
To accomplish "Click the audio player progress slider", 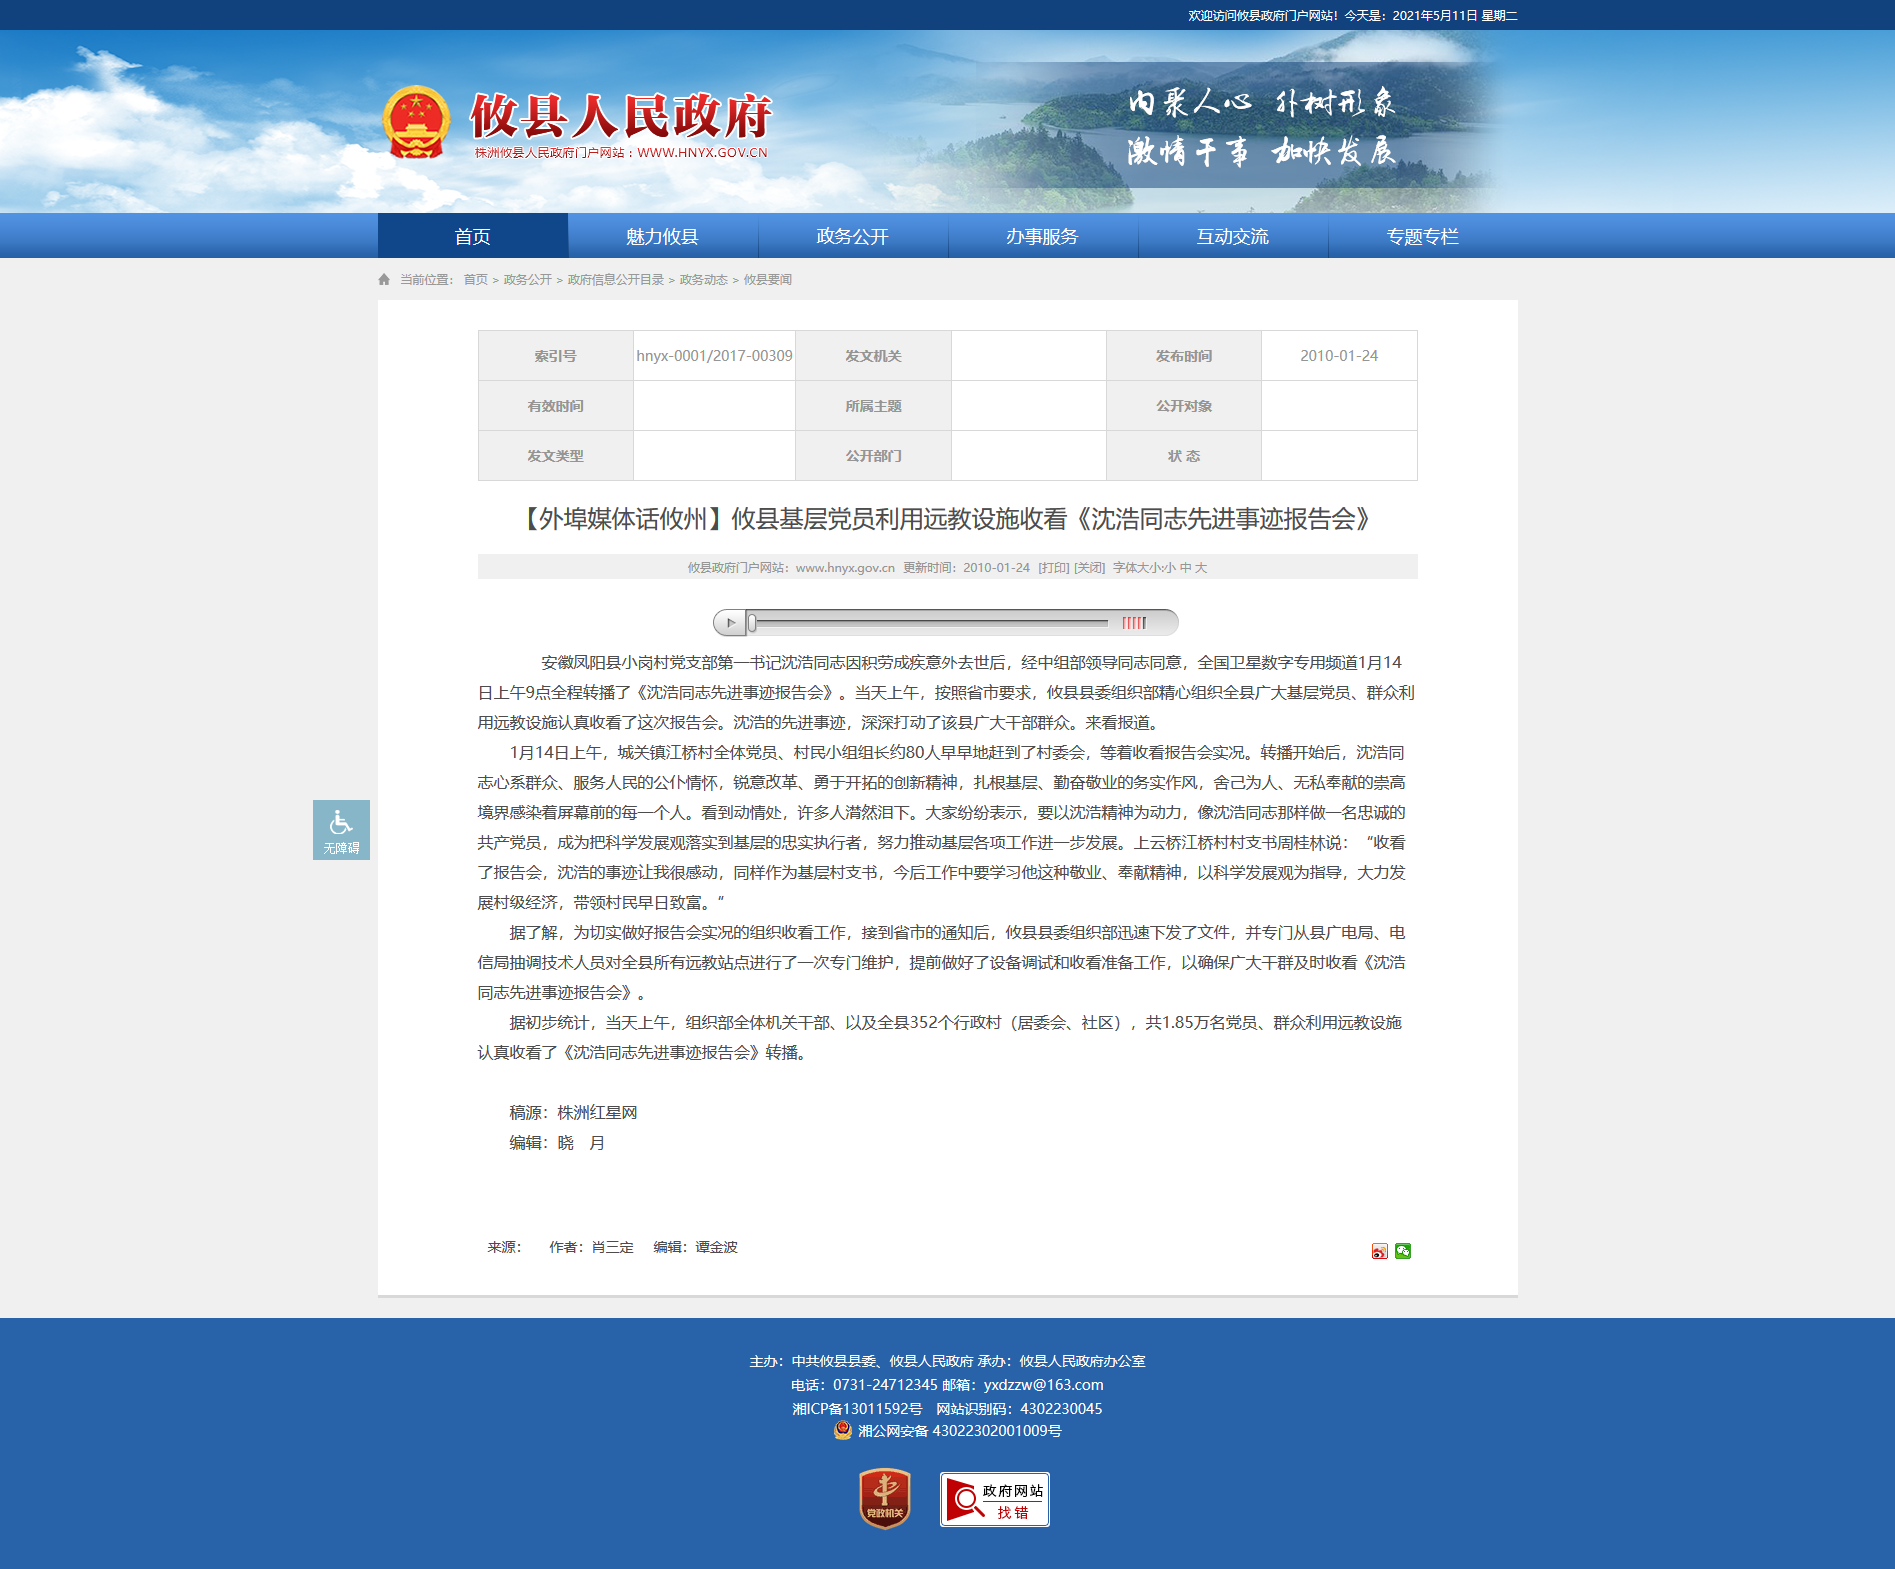I will coord(928,623).
